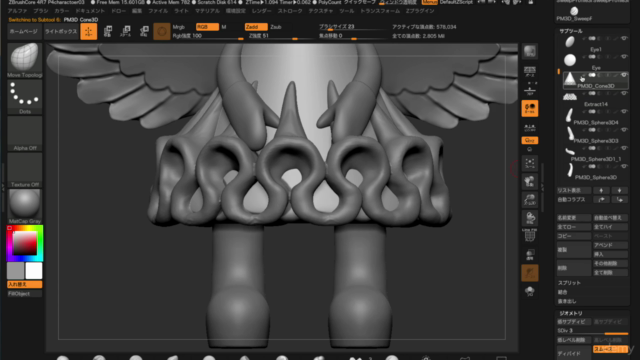Image resolution: width=640 pixels, height=360 pixels.
Task: Toggle the Line Fill PolyF icon
Action: pyautogui.click(x=530, y=236)
